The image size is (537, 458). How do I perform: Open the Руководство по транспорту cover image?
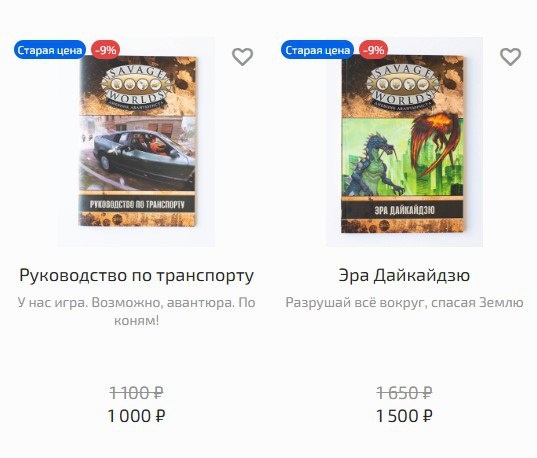pyautogui.click(x=137, y=141)
